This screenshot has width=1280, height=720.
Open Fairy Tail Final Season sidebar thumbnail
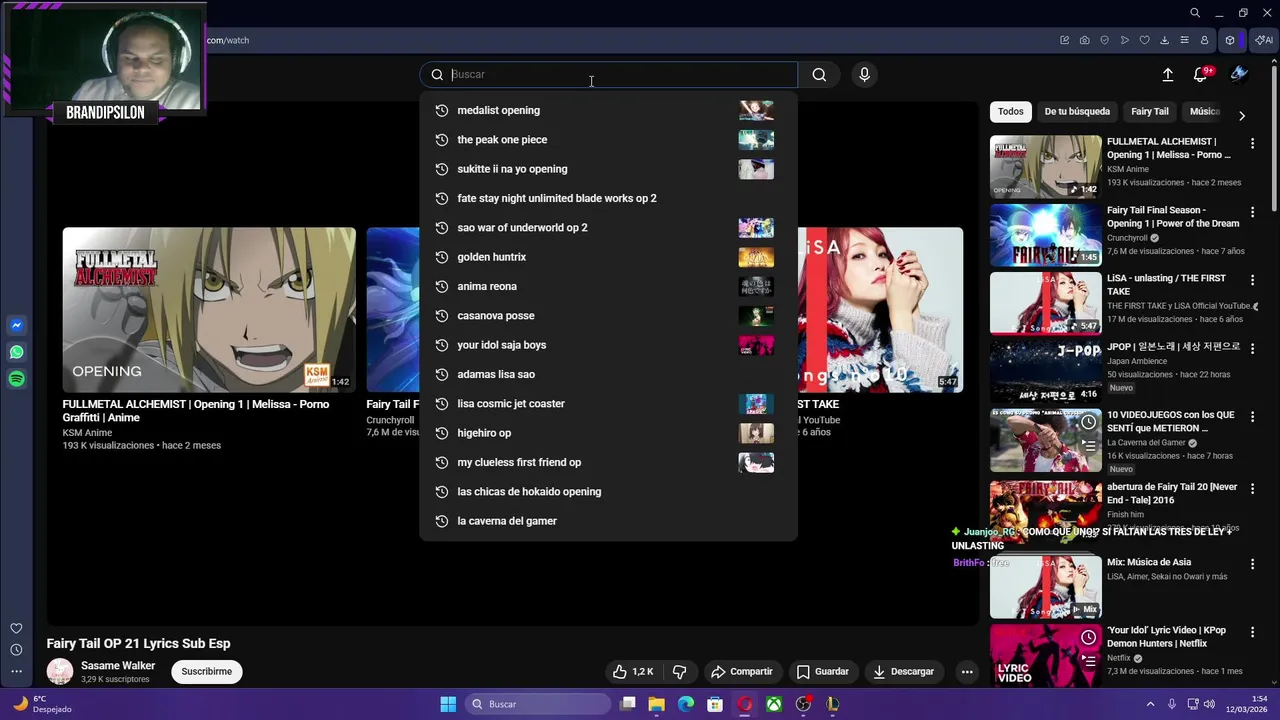1046,235
